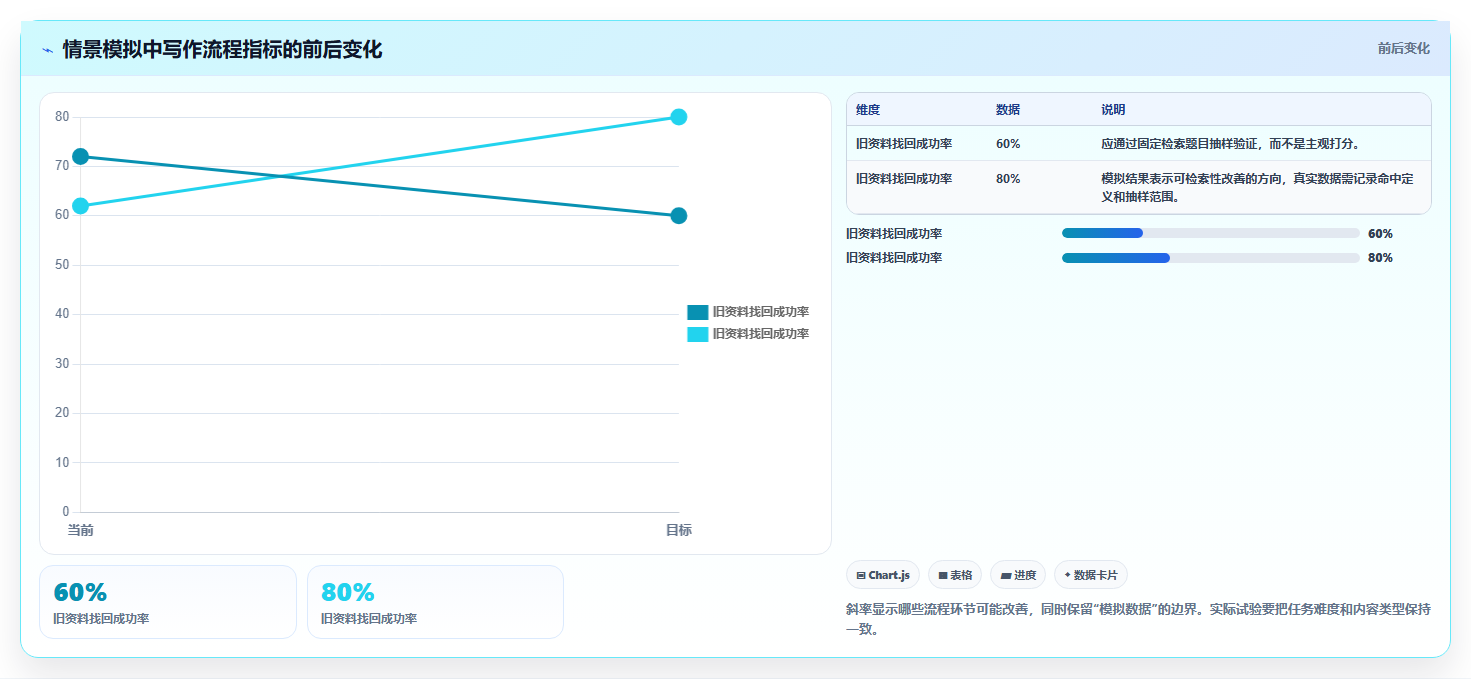Screen dimensions: 1471x679
Task: Click the footer note starting 斜率显示哪些流程环节
Action: tap(1138, 619)
